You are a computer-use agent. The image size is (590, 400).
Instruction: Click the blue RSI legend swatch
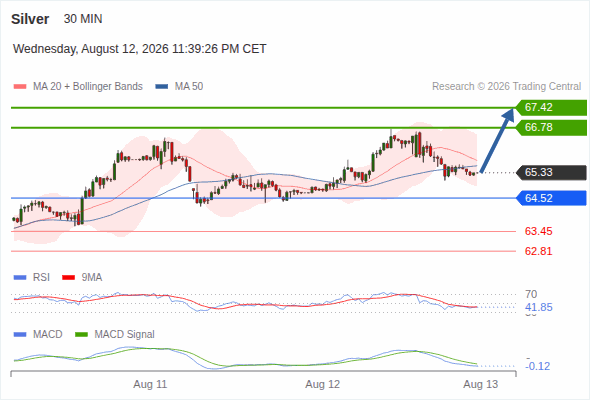coord(20,278)
